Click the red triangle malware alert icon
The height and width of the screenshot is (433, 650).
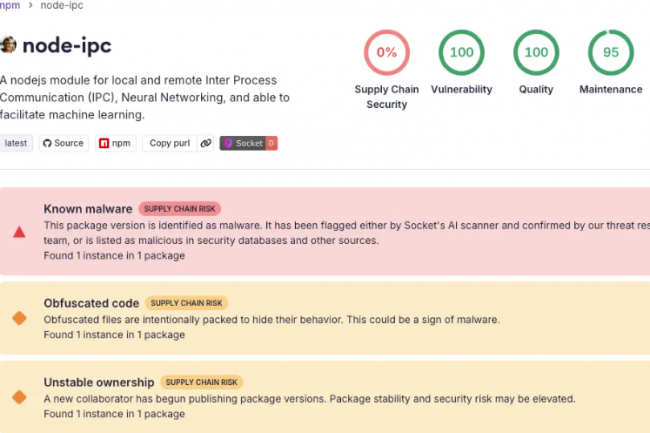pyautogui.click(x=19, y=232)
